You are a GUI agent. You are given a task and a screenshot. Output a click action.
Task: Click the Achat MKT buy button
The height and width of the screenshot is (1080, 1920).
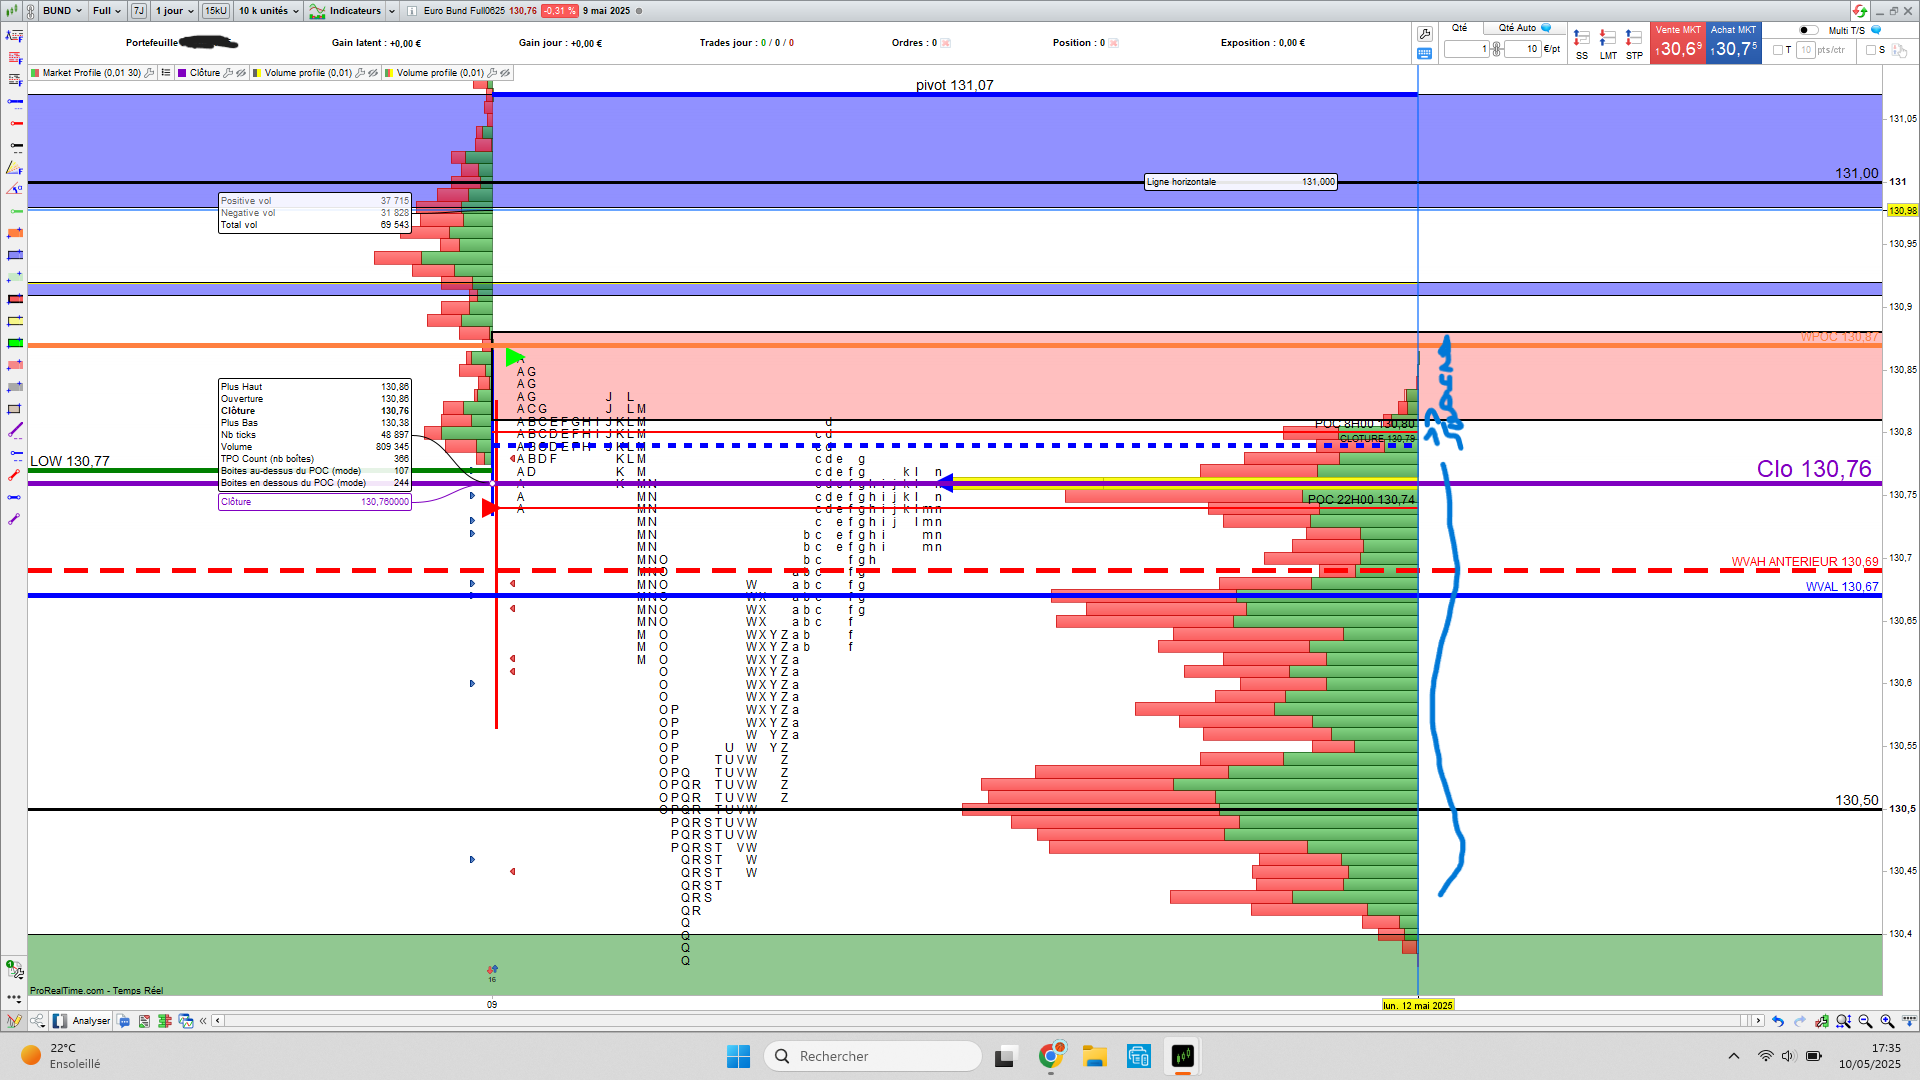[1733, 44]
